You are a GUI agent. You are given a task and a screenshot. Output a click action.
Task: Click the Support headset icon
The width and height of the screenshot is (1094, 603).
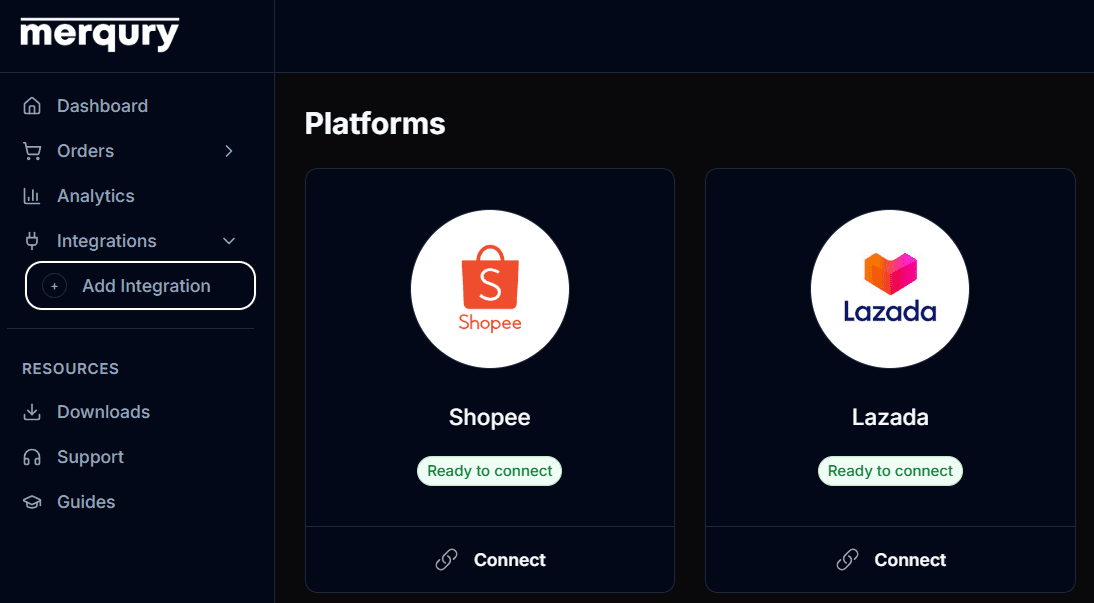point(32,457)
